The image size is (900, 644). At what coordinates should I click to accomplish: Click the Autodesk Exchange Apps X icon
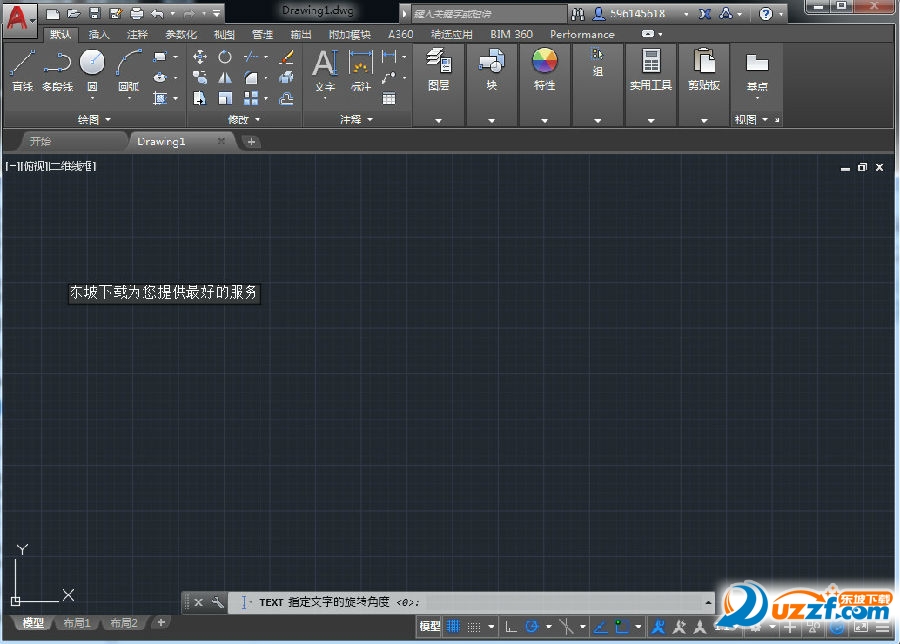[705, 14]
